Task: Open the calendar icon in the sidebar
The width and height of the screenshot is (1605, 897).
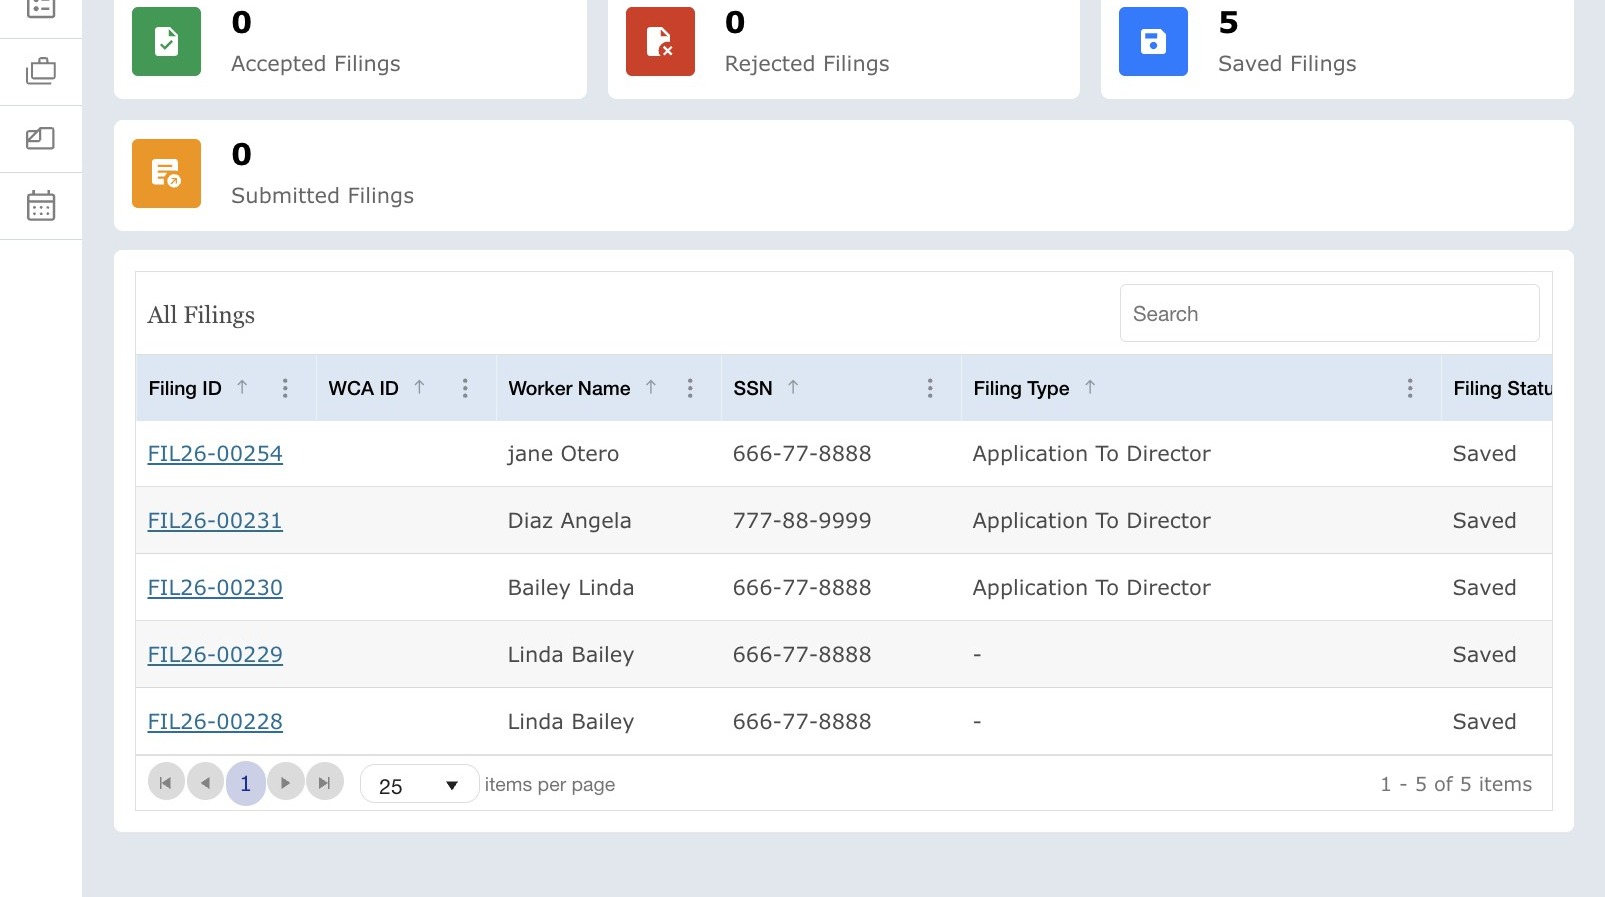Action: [x=41, y=206]
